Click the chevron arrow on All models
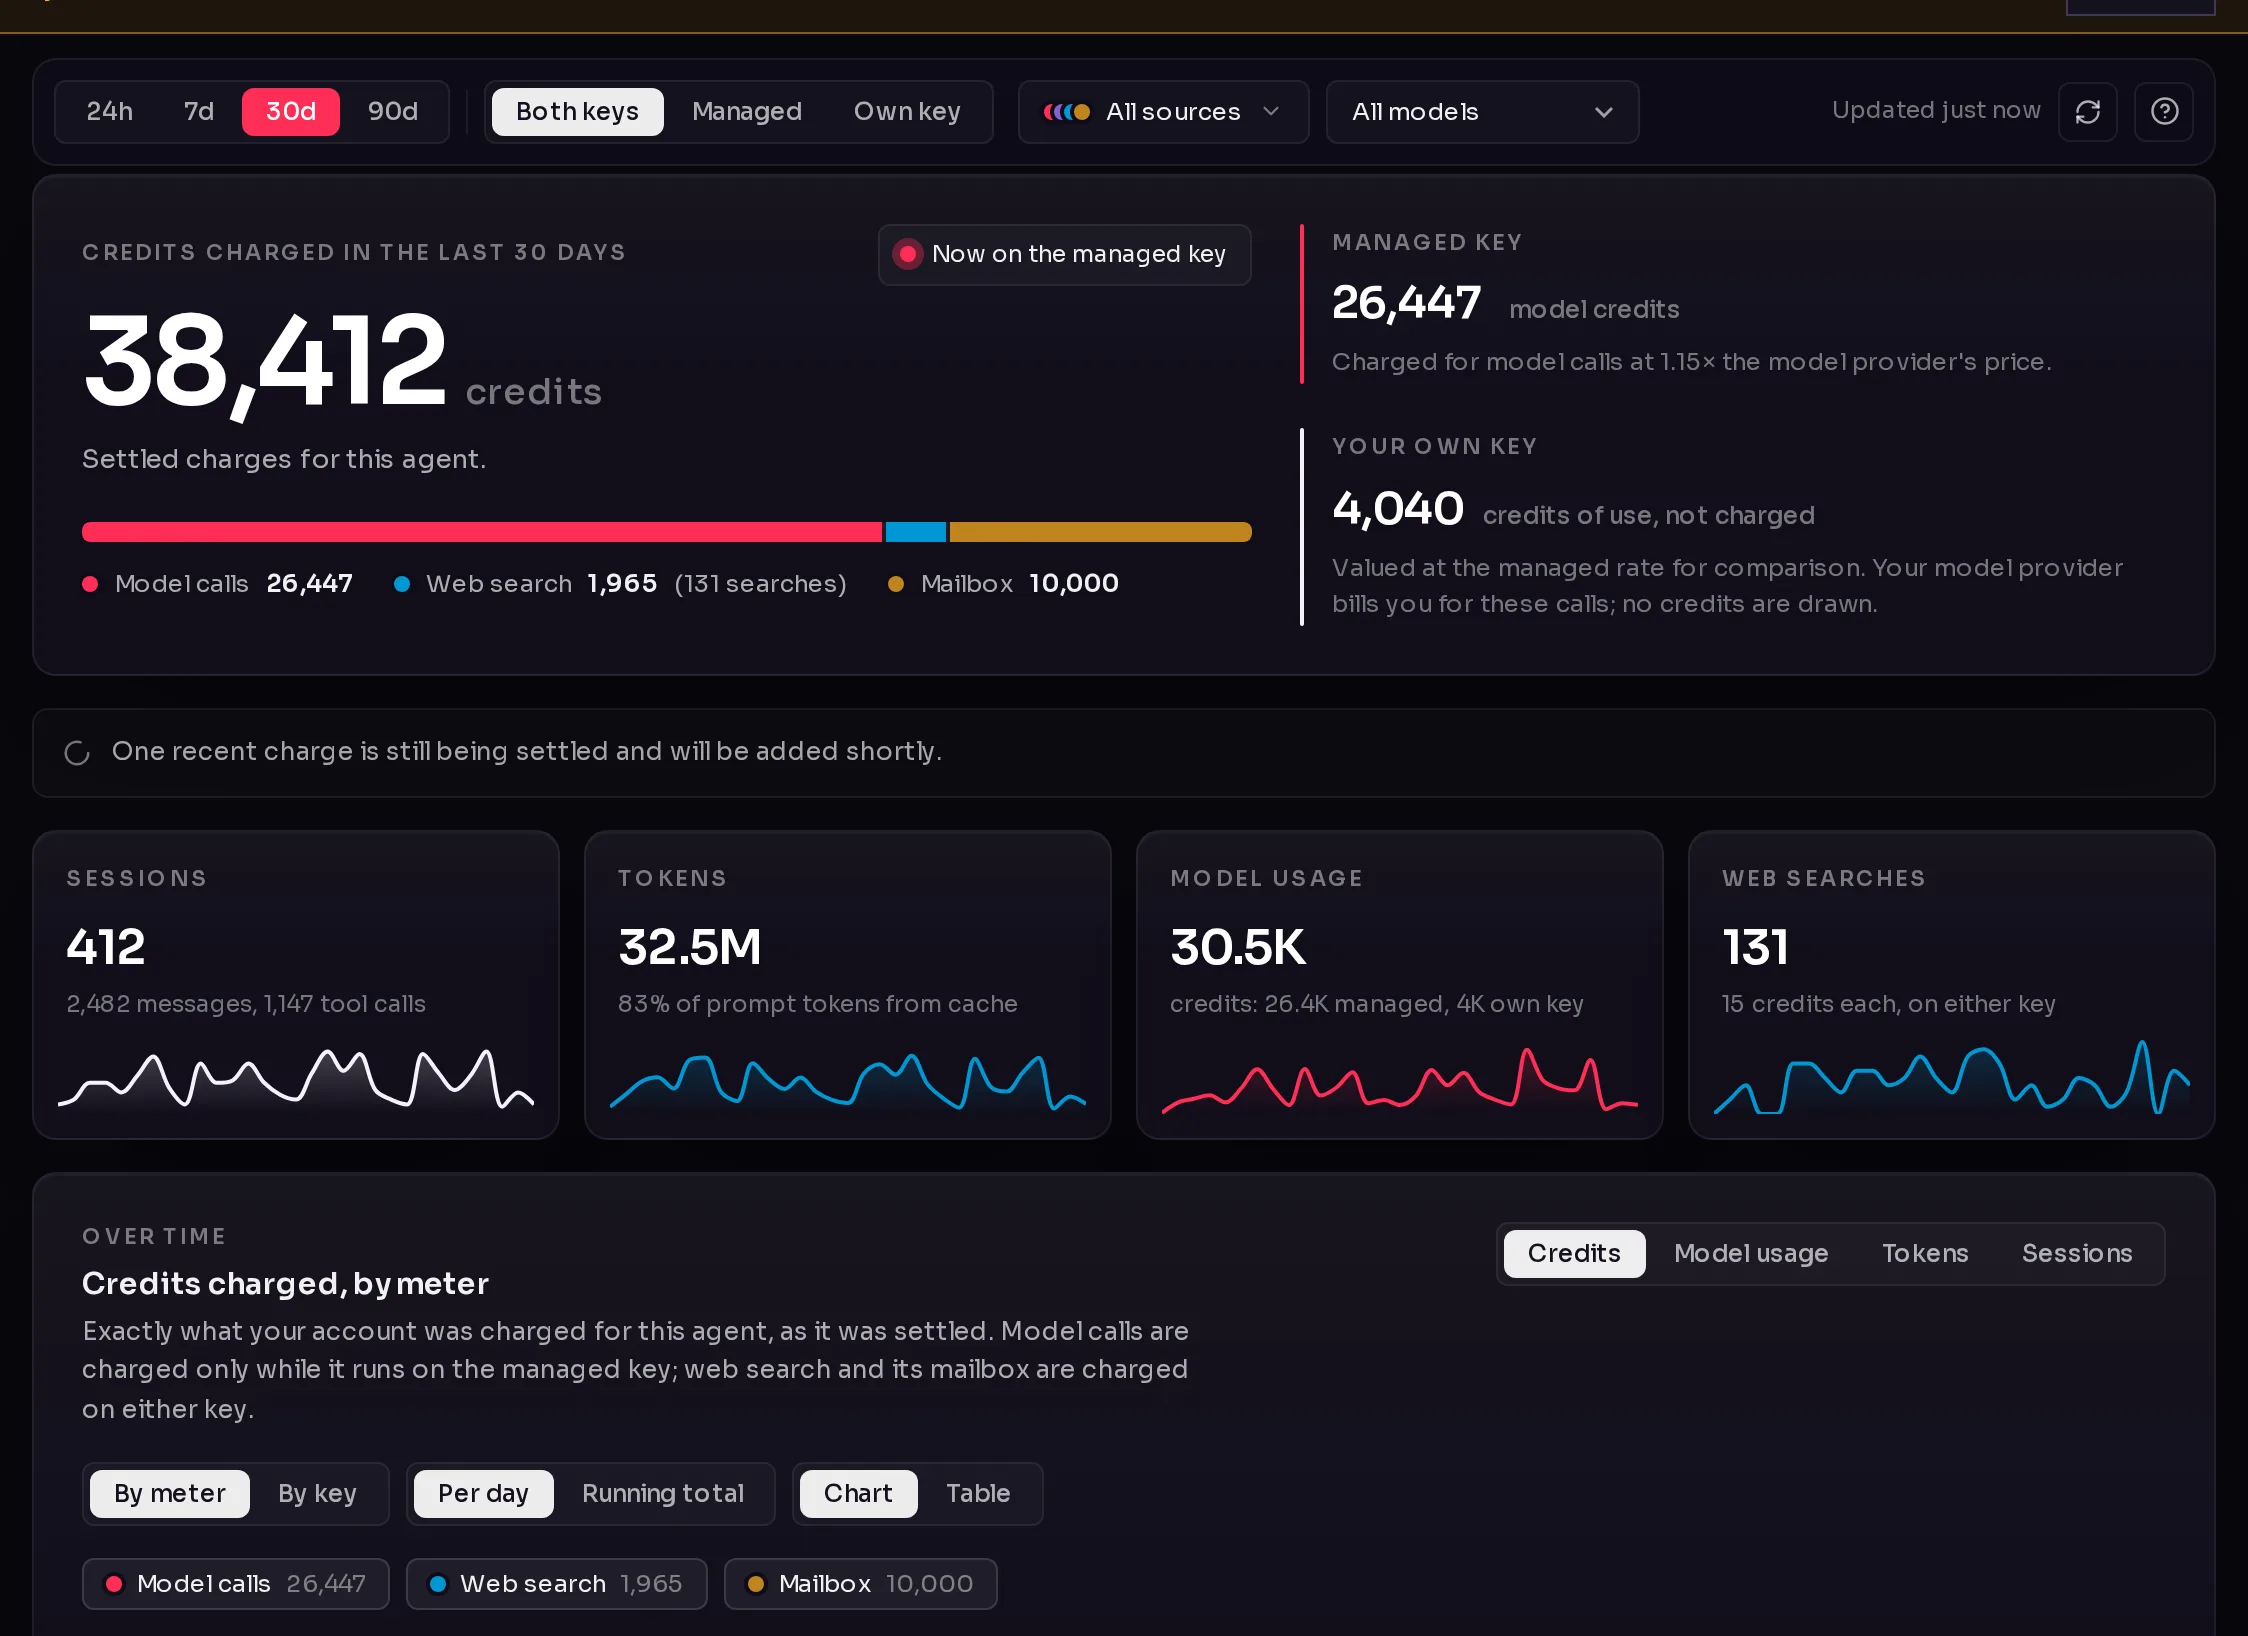 tap(1604, 112)
